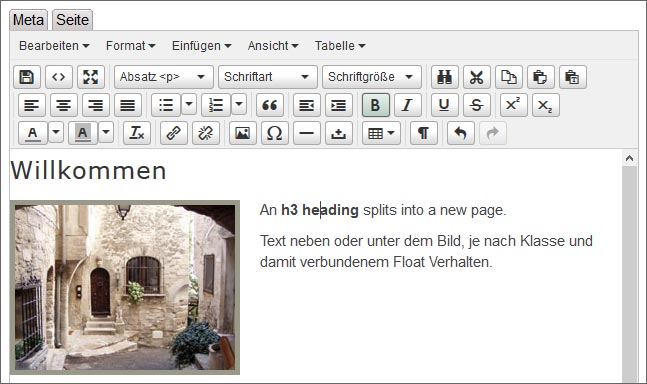Apply blockquote formatting
Viewport: 647px width, 384px height.
[270, 105]
